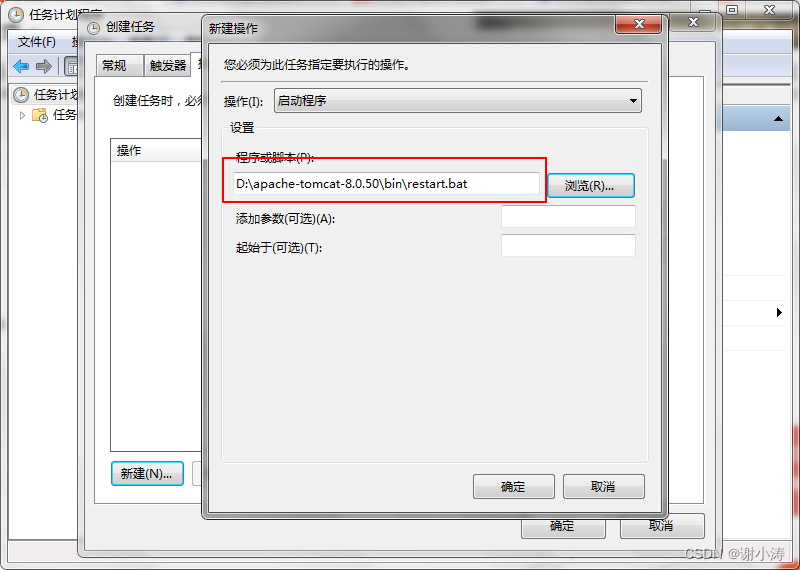Select the 任务计划 root clock icon in tree
Screen dimensions: 800x570
(21, 94)
